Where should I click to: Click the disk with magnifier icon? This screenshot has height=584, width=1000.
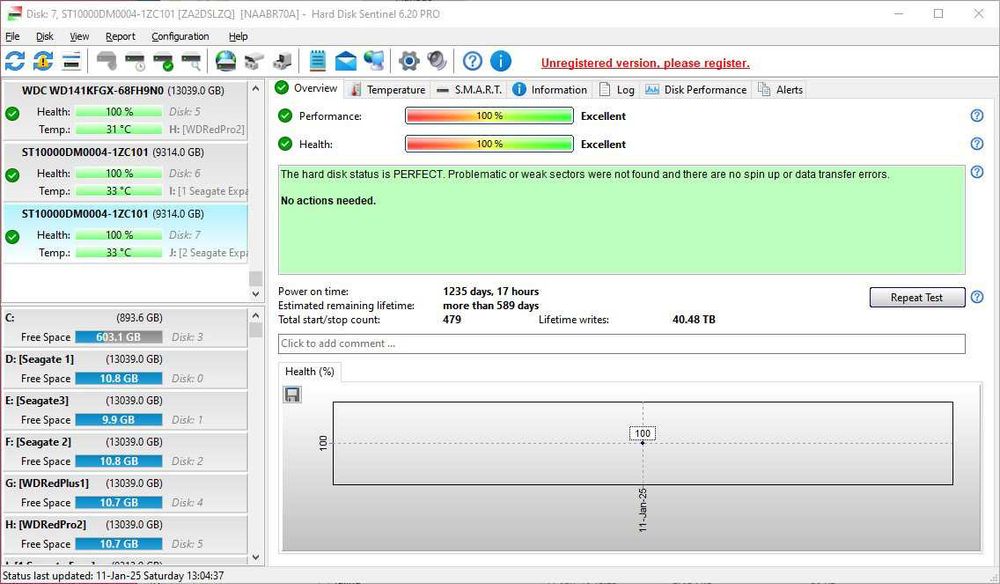coord(191,61)
